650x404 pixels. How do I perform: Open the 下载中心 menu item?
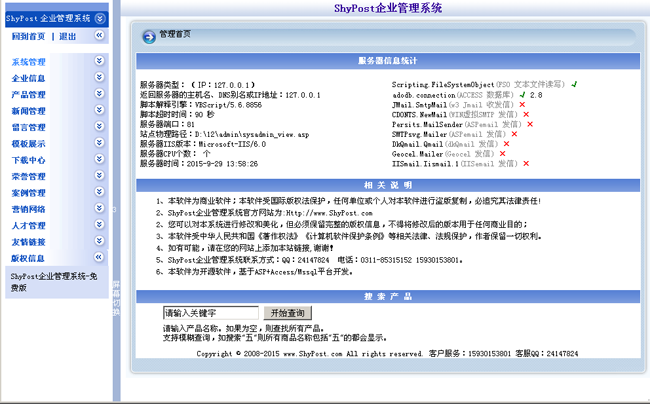[x=29, y=160]
